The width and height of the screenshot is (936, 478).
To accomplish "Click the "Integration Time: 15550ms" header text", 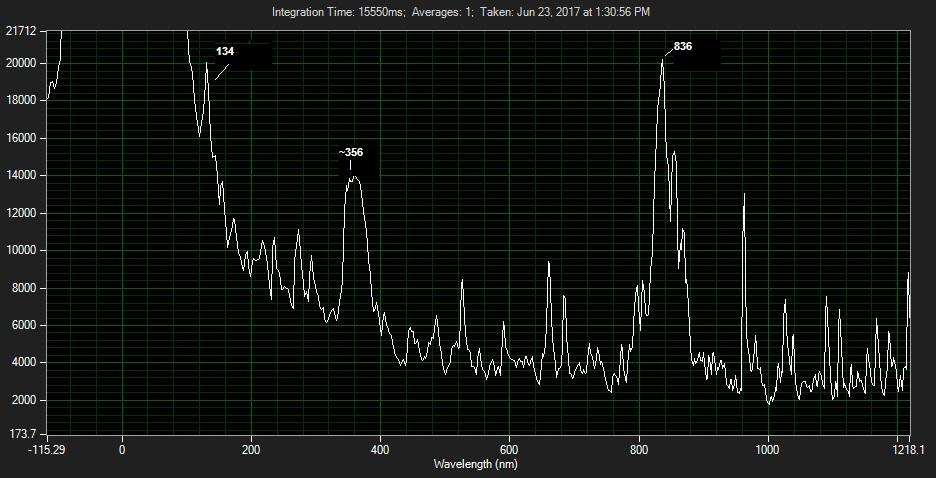I will pos(338,11).
